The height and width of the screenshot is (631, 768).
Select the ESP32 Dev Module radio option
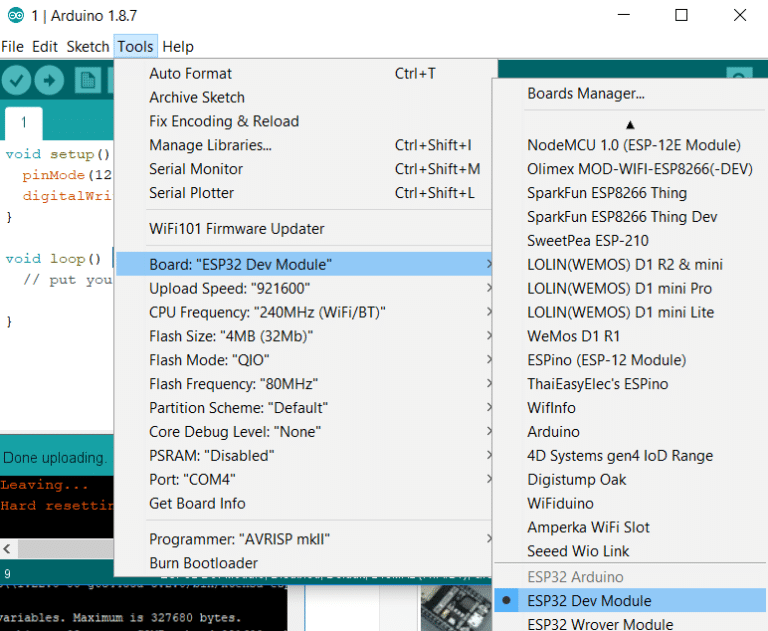pos(630,600)
